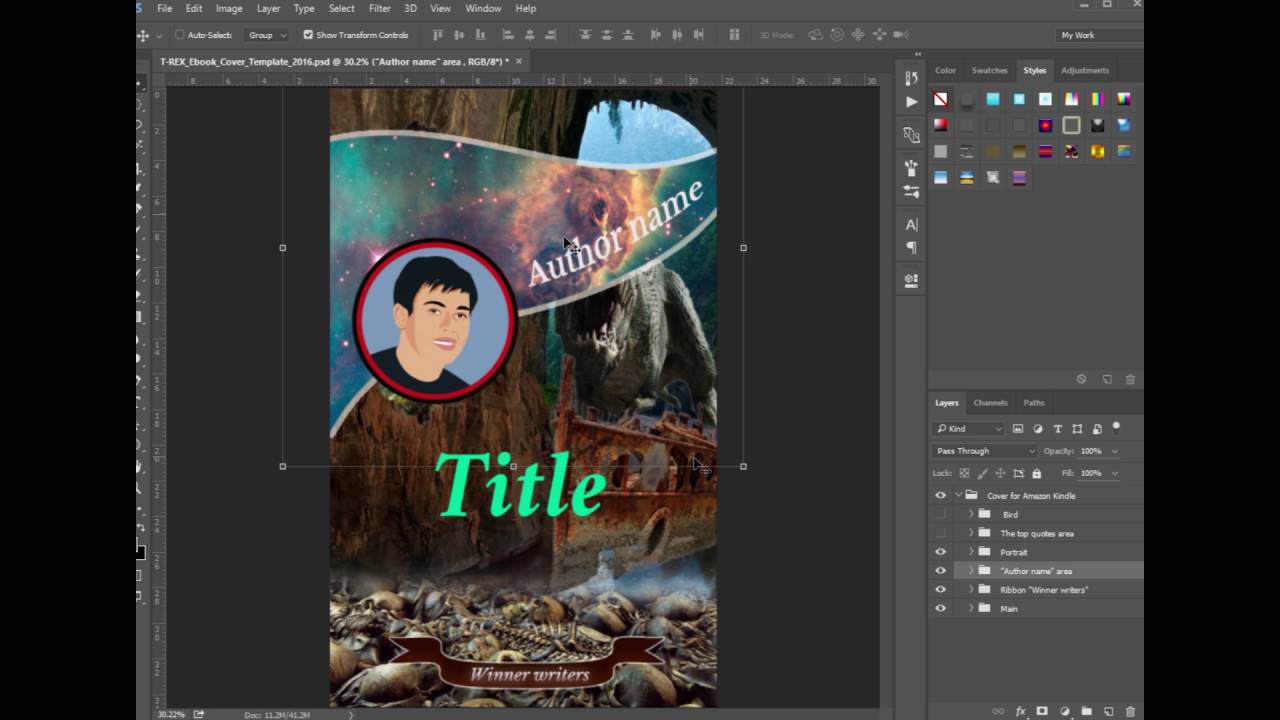Open the Actions panel play icon
1280x720 pixels.
(x=911, y=101)
